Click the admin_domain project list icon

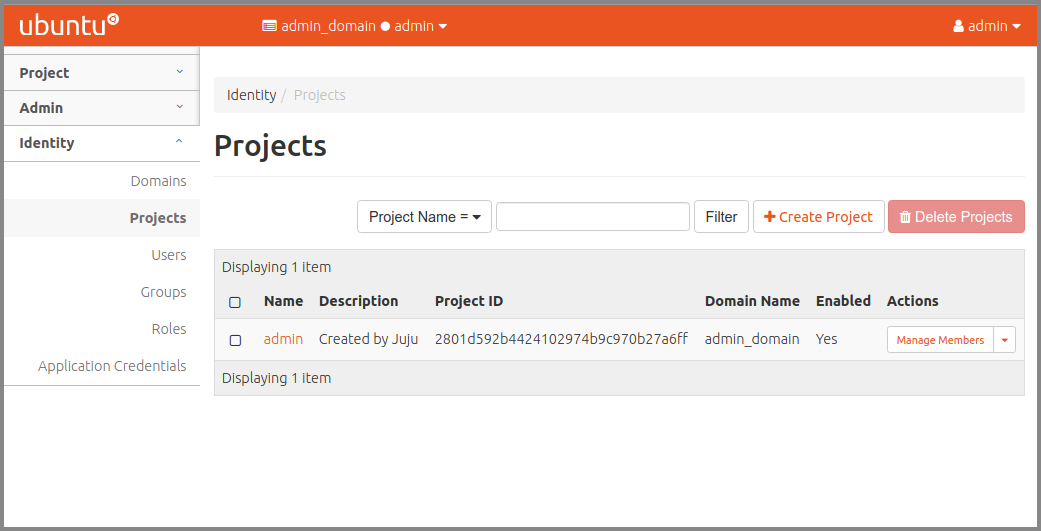269,26
